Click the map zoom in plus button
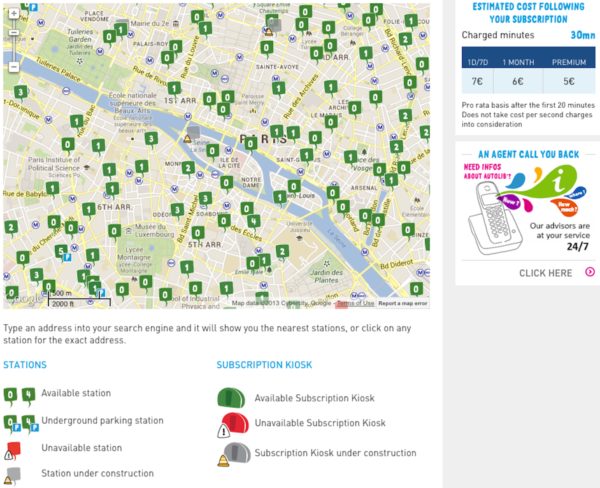600x488 pixels. coord(14,14)
